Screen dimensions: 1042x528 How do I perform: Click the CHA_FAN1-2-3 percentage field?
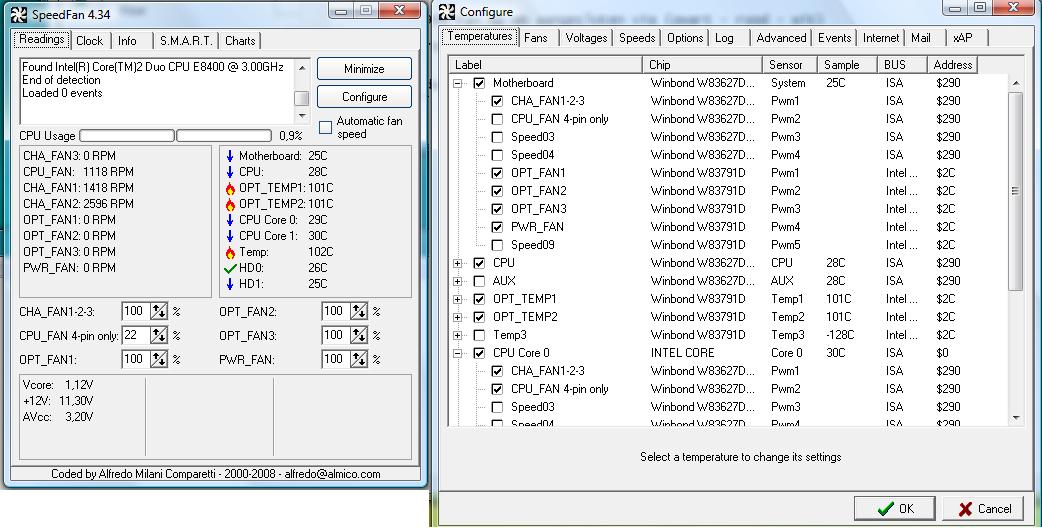tap(136, 311)
